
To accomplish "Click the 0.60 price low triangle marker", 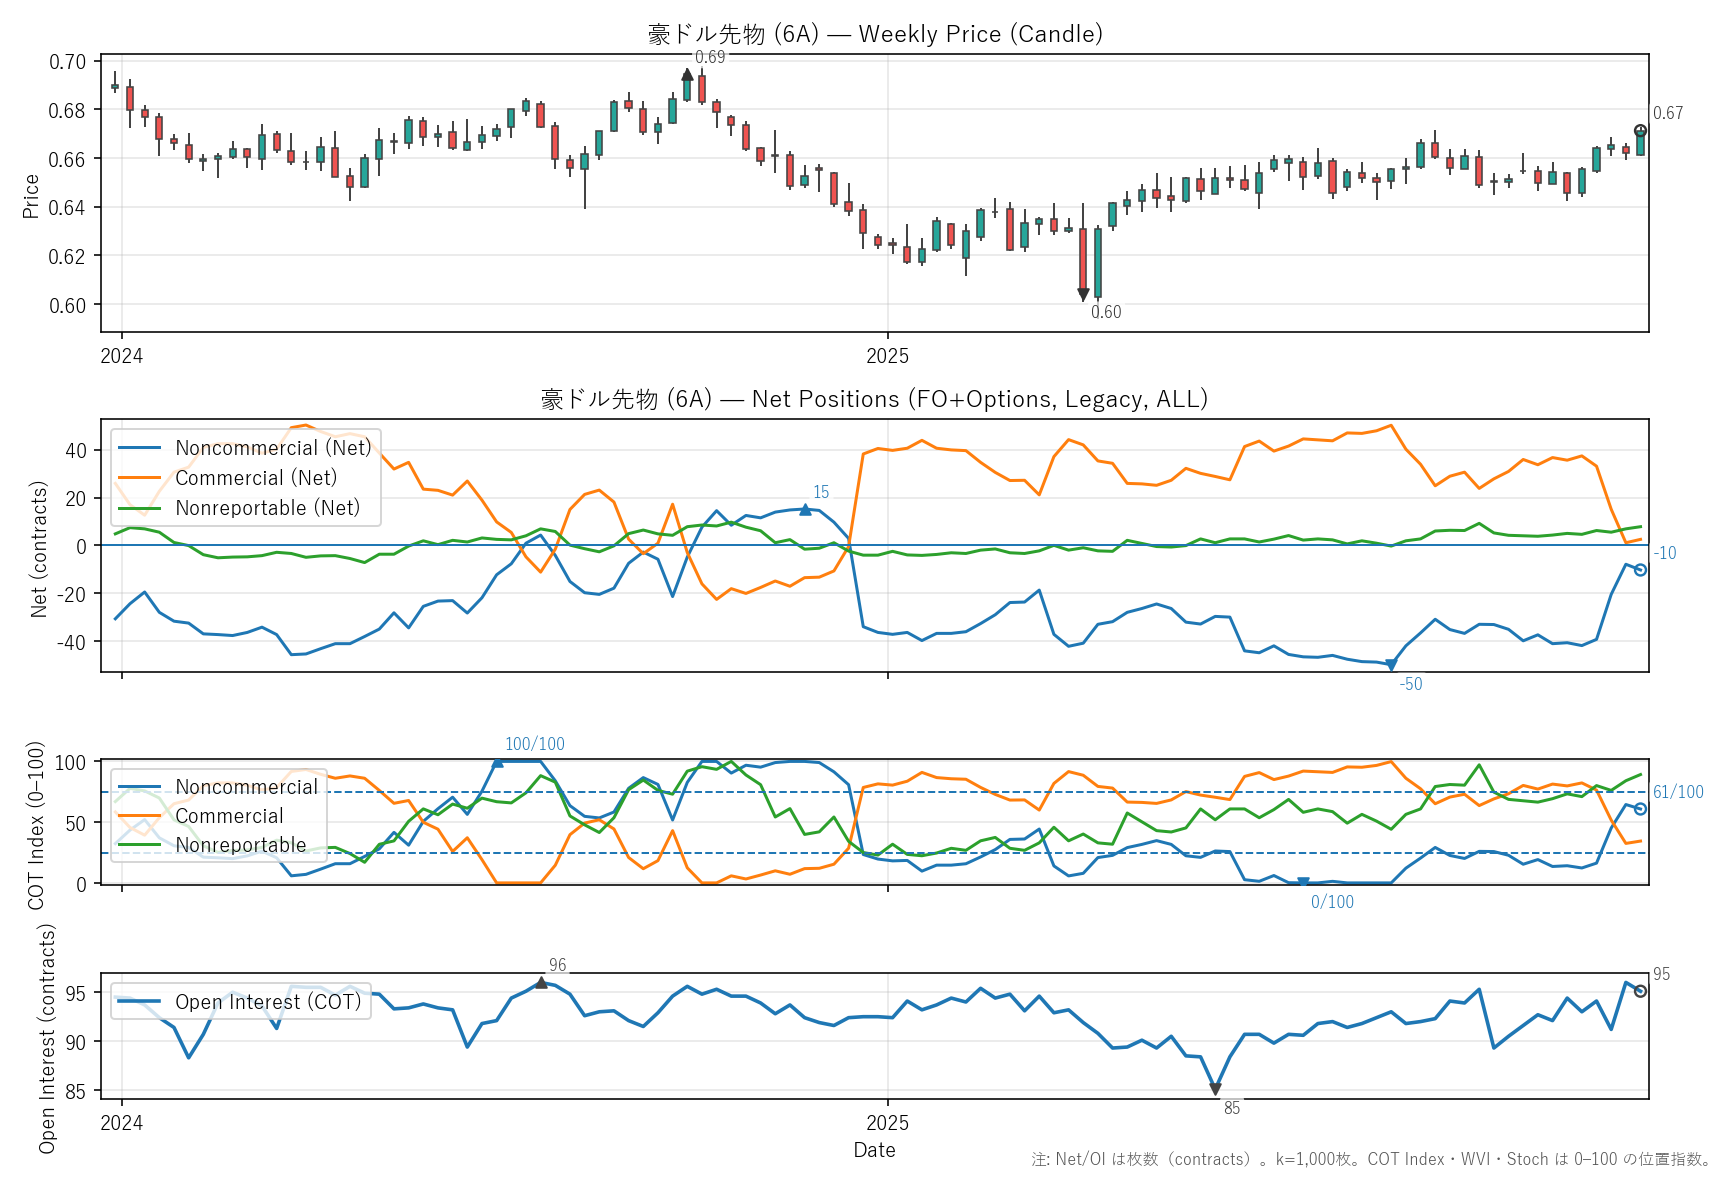I will click(1083, 295).
